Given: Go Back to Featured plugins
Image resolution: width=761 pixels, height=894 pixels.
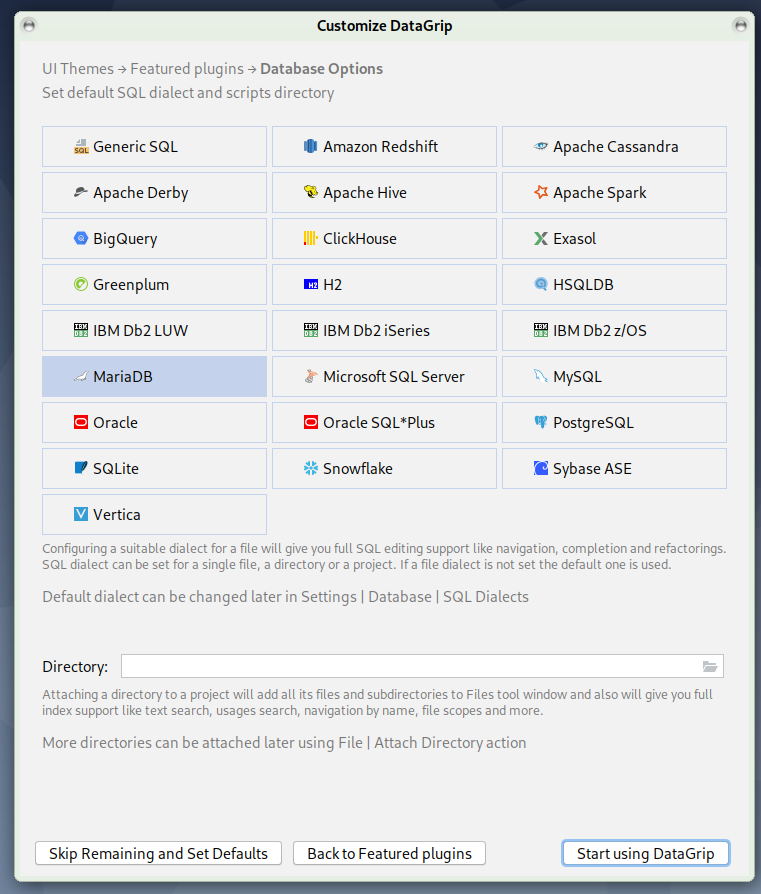Looking at the screenshot, I should [389, 854].
